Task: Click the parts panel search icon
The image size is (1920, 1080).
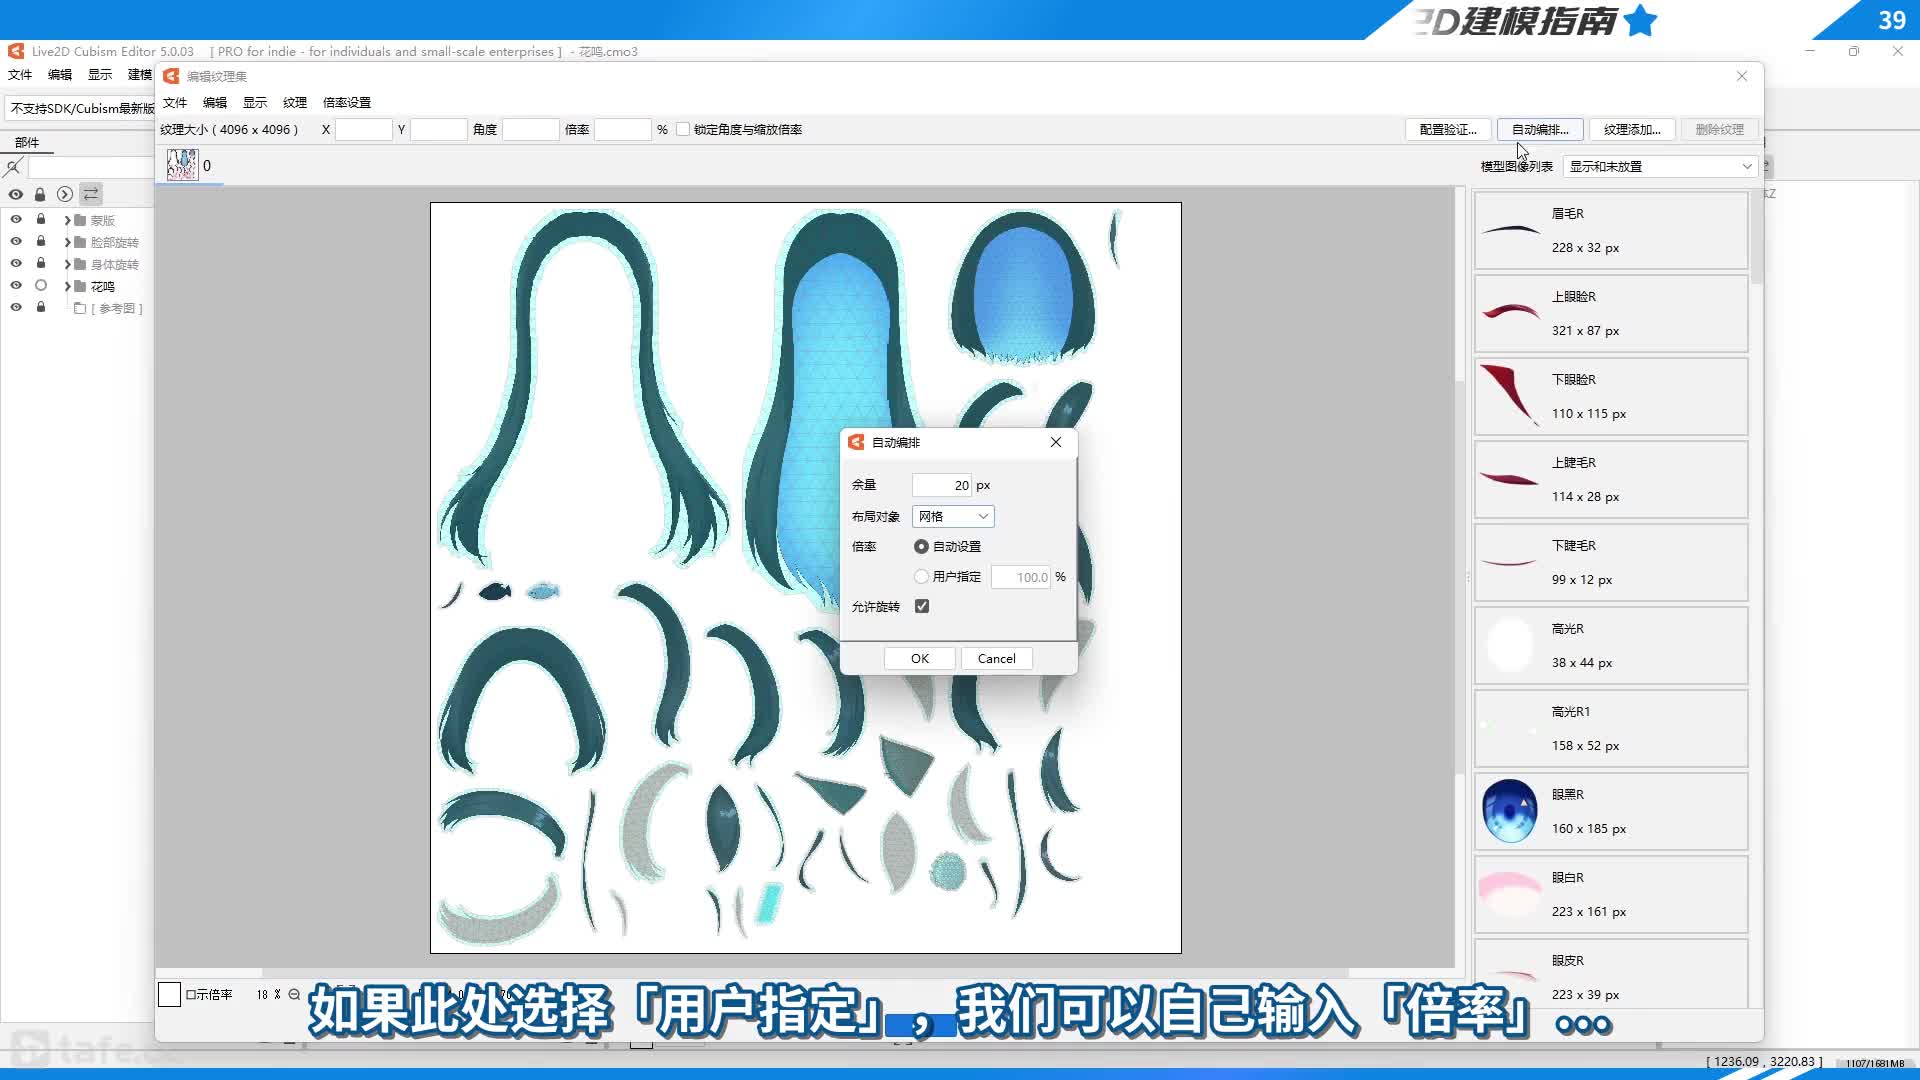Action: pyautogui.click(x=13, y=167)
